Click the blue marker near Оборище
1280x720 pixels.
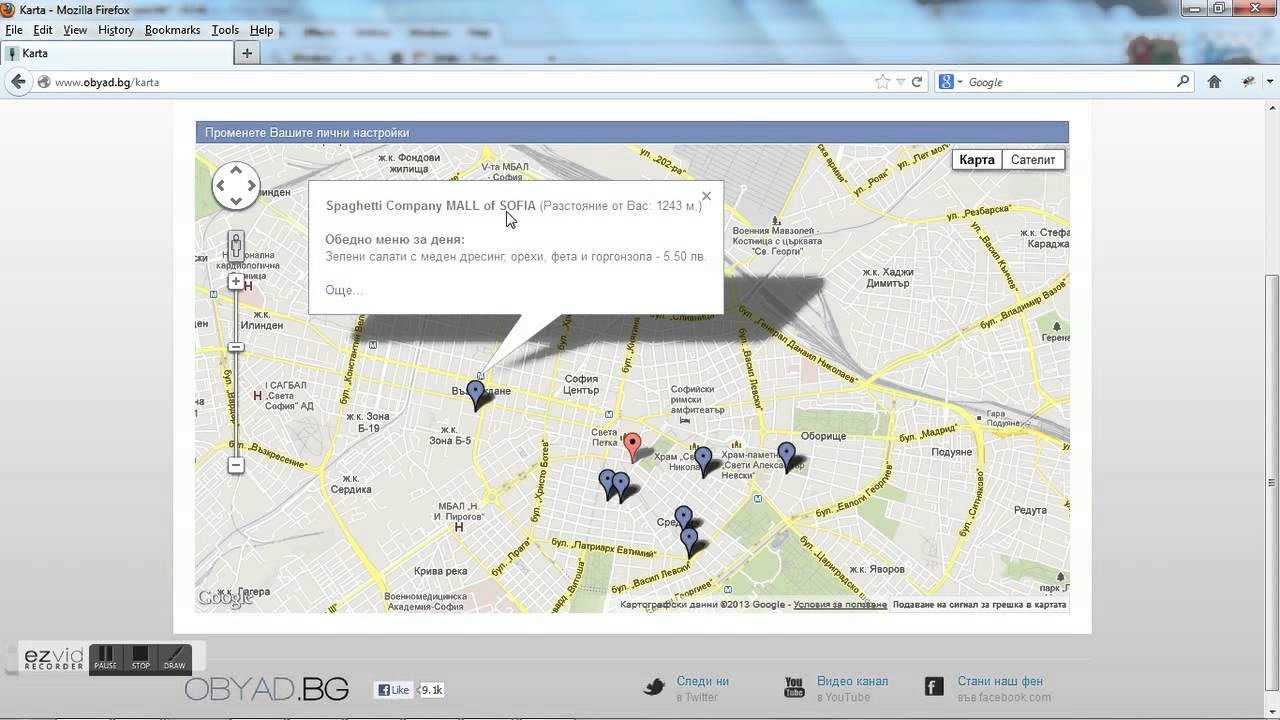[787, 456]
